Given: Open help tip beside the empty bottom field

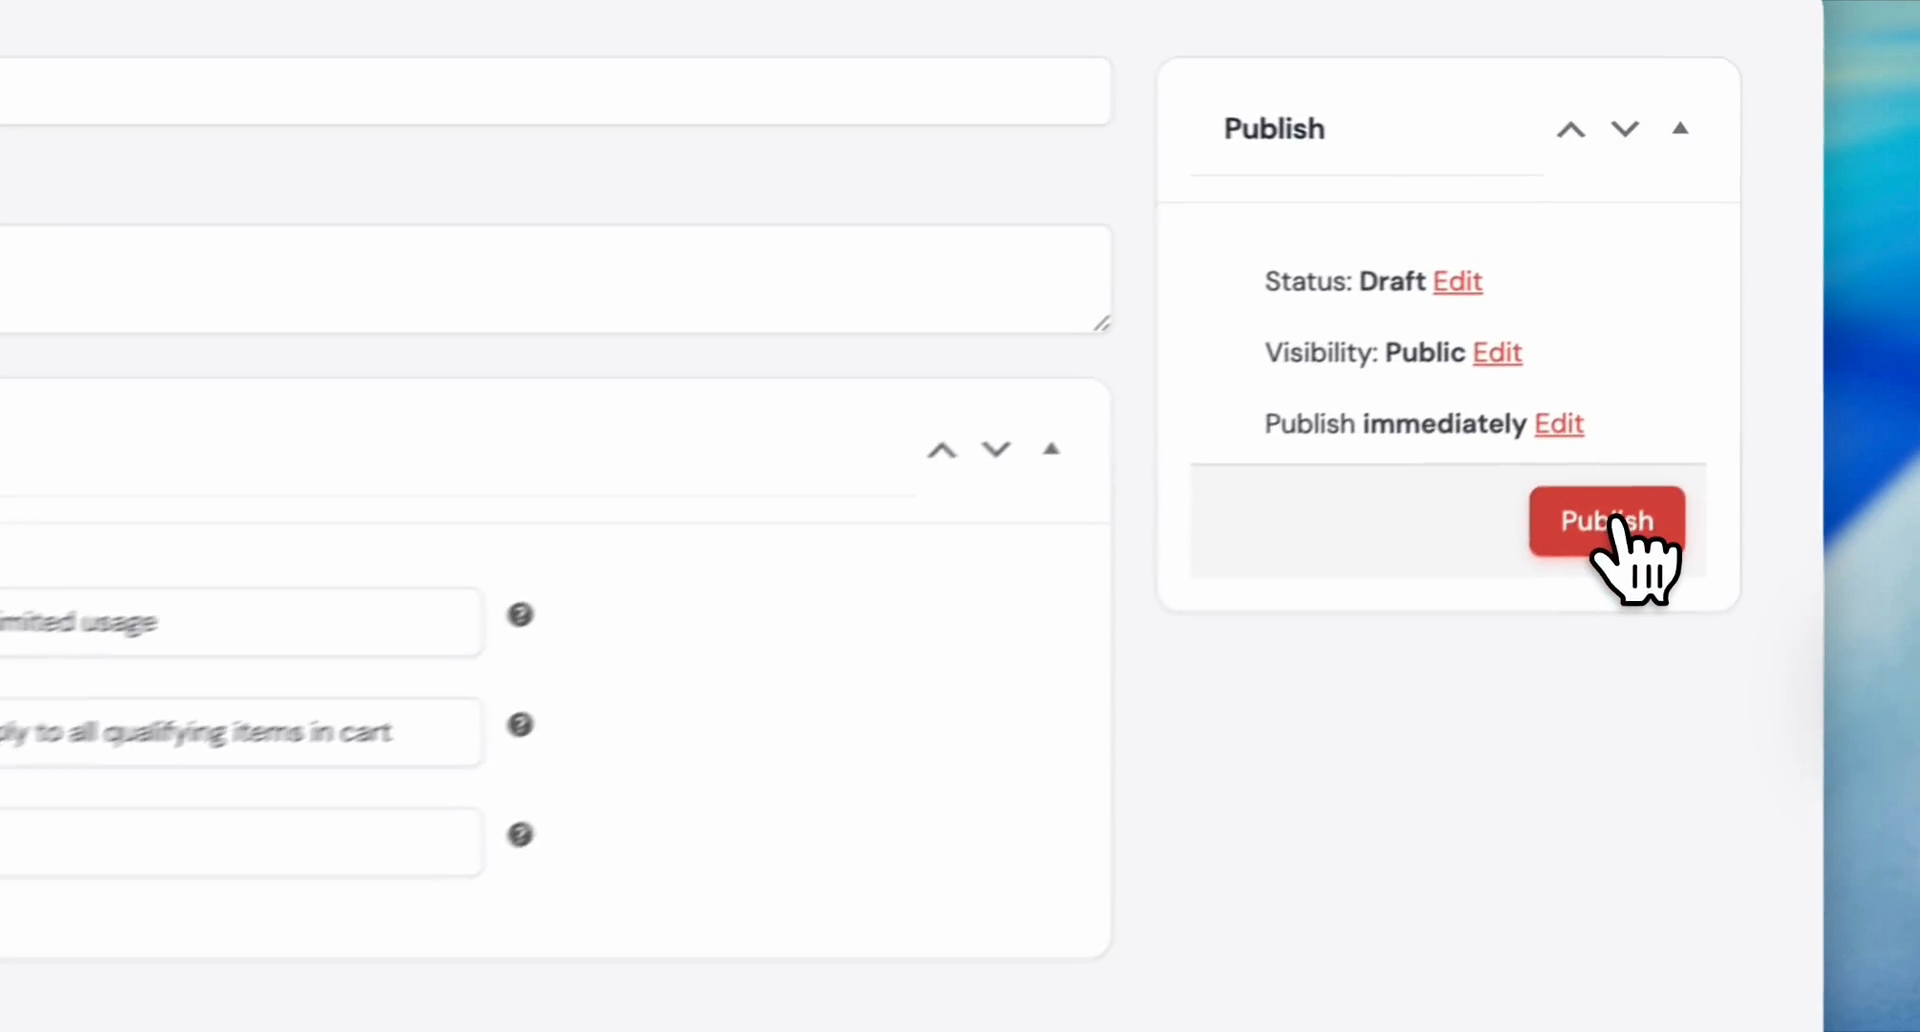Looking at the screenshot, I should (x=520, y=835).
